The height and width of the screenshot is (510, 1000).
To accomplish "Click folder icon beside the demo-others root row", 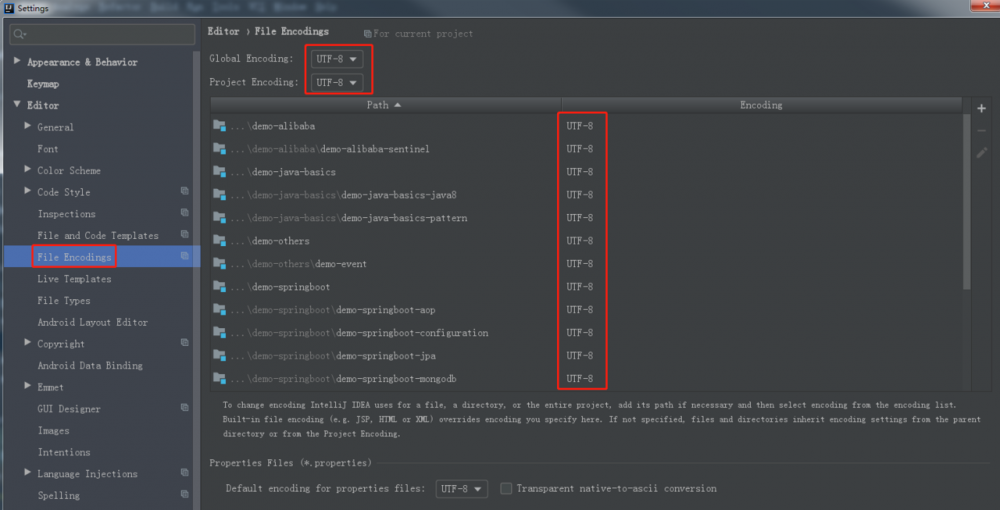I will (219, 240).
